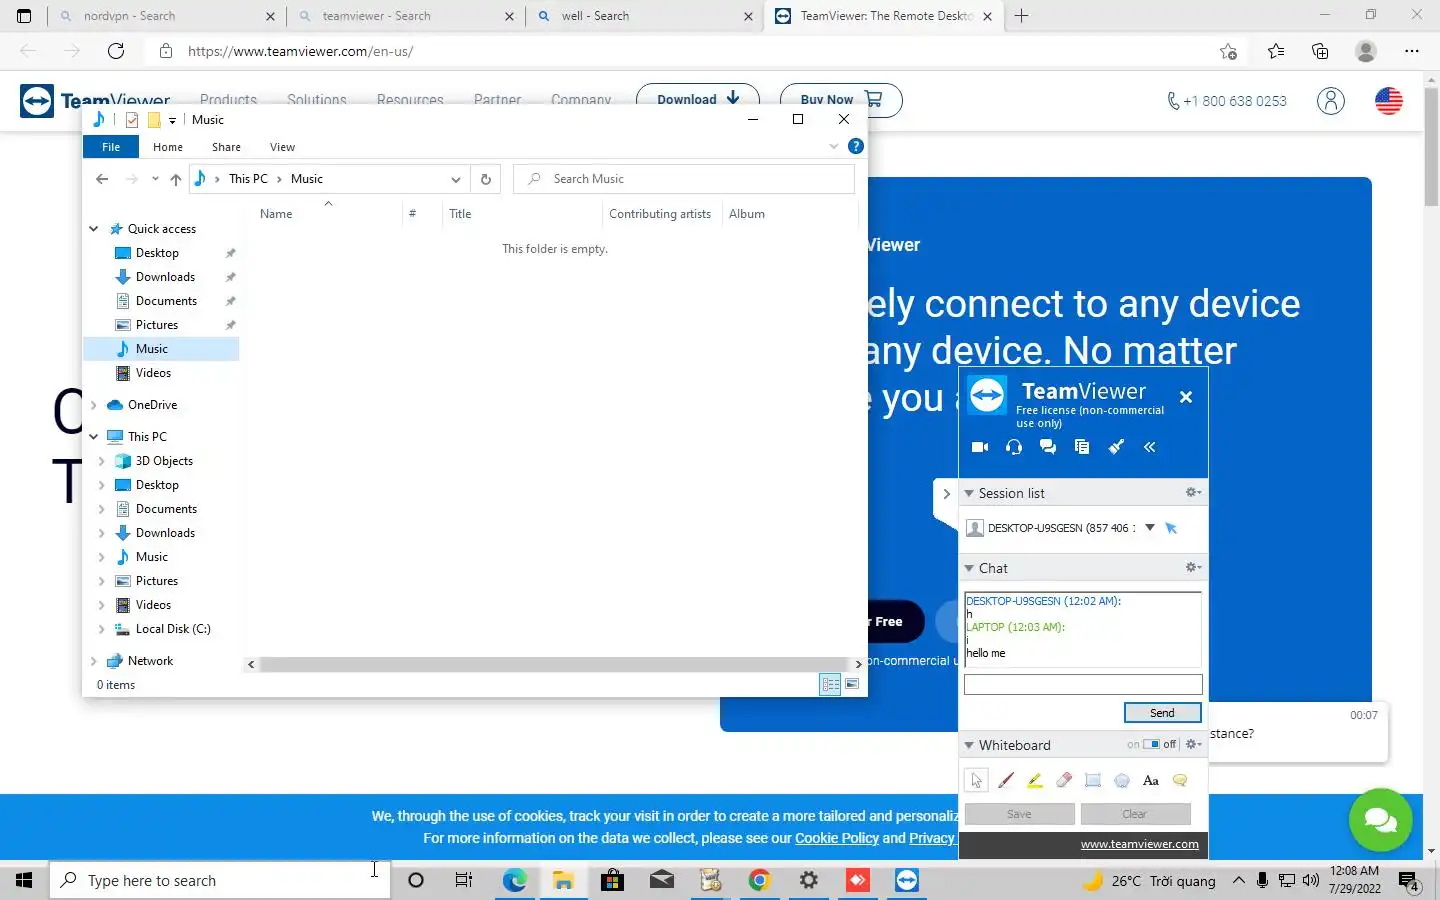Open the File tab in Explorer

[x=111, y=147]
